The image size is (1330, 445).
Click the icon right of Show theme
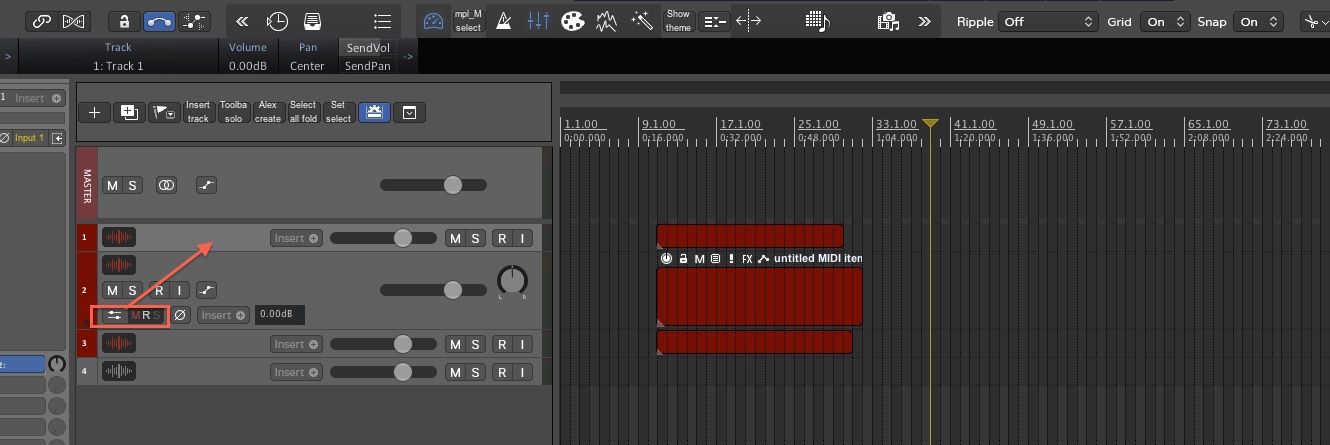click(x=713, y=21)
